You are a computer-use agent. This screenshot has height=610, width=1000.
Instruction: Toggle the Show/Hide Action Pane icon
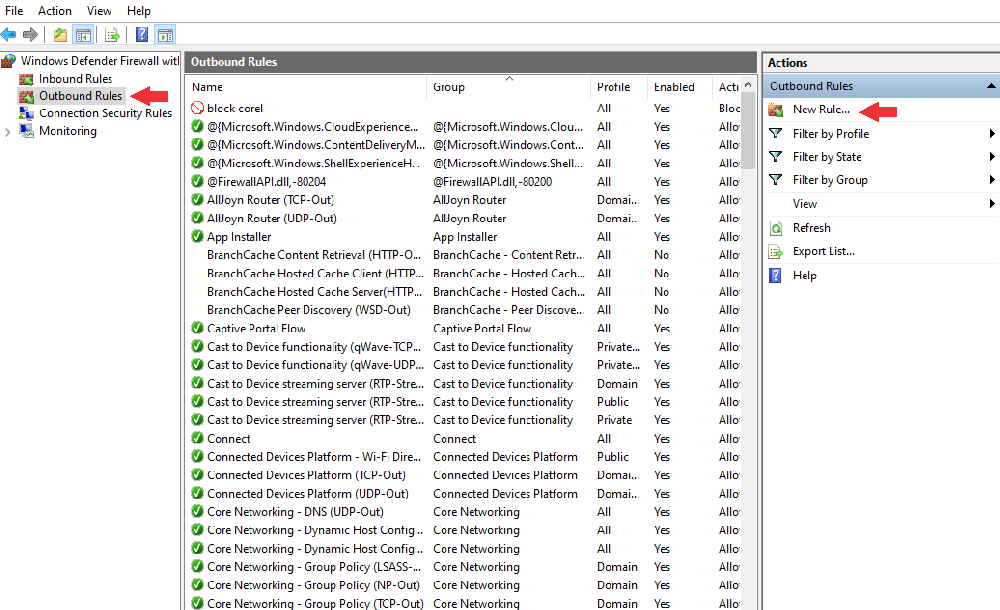[165, 34]
